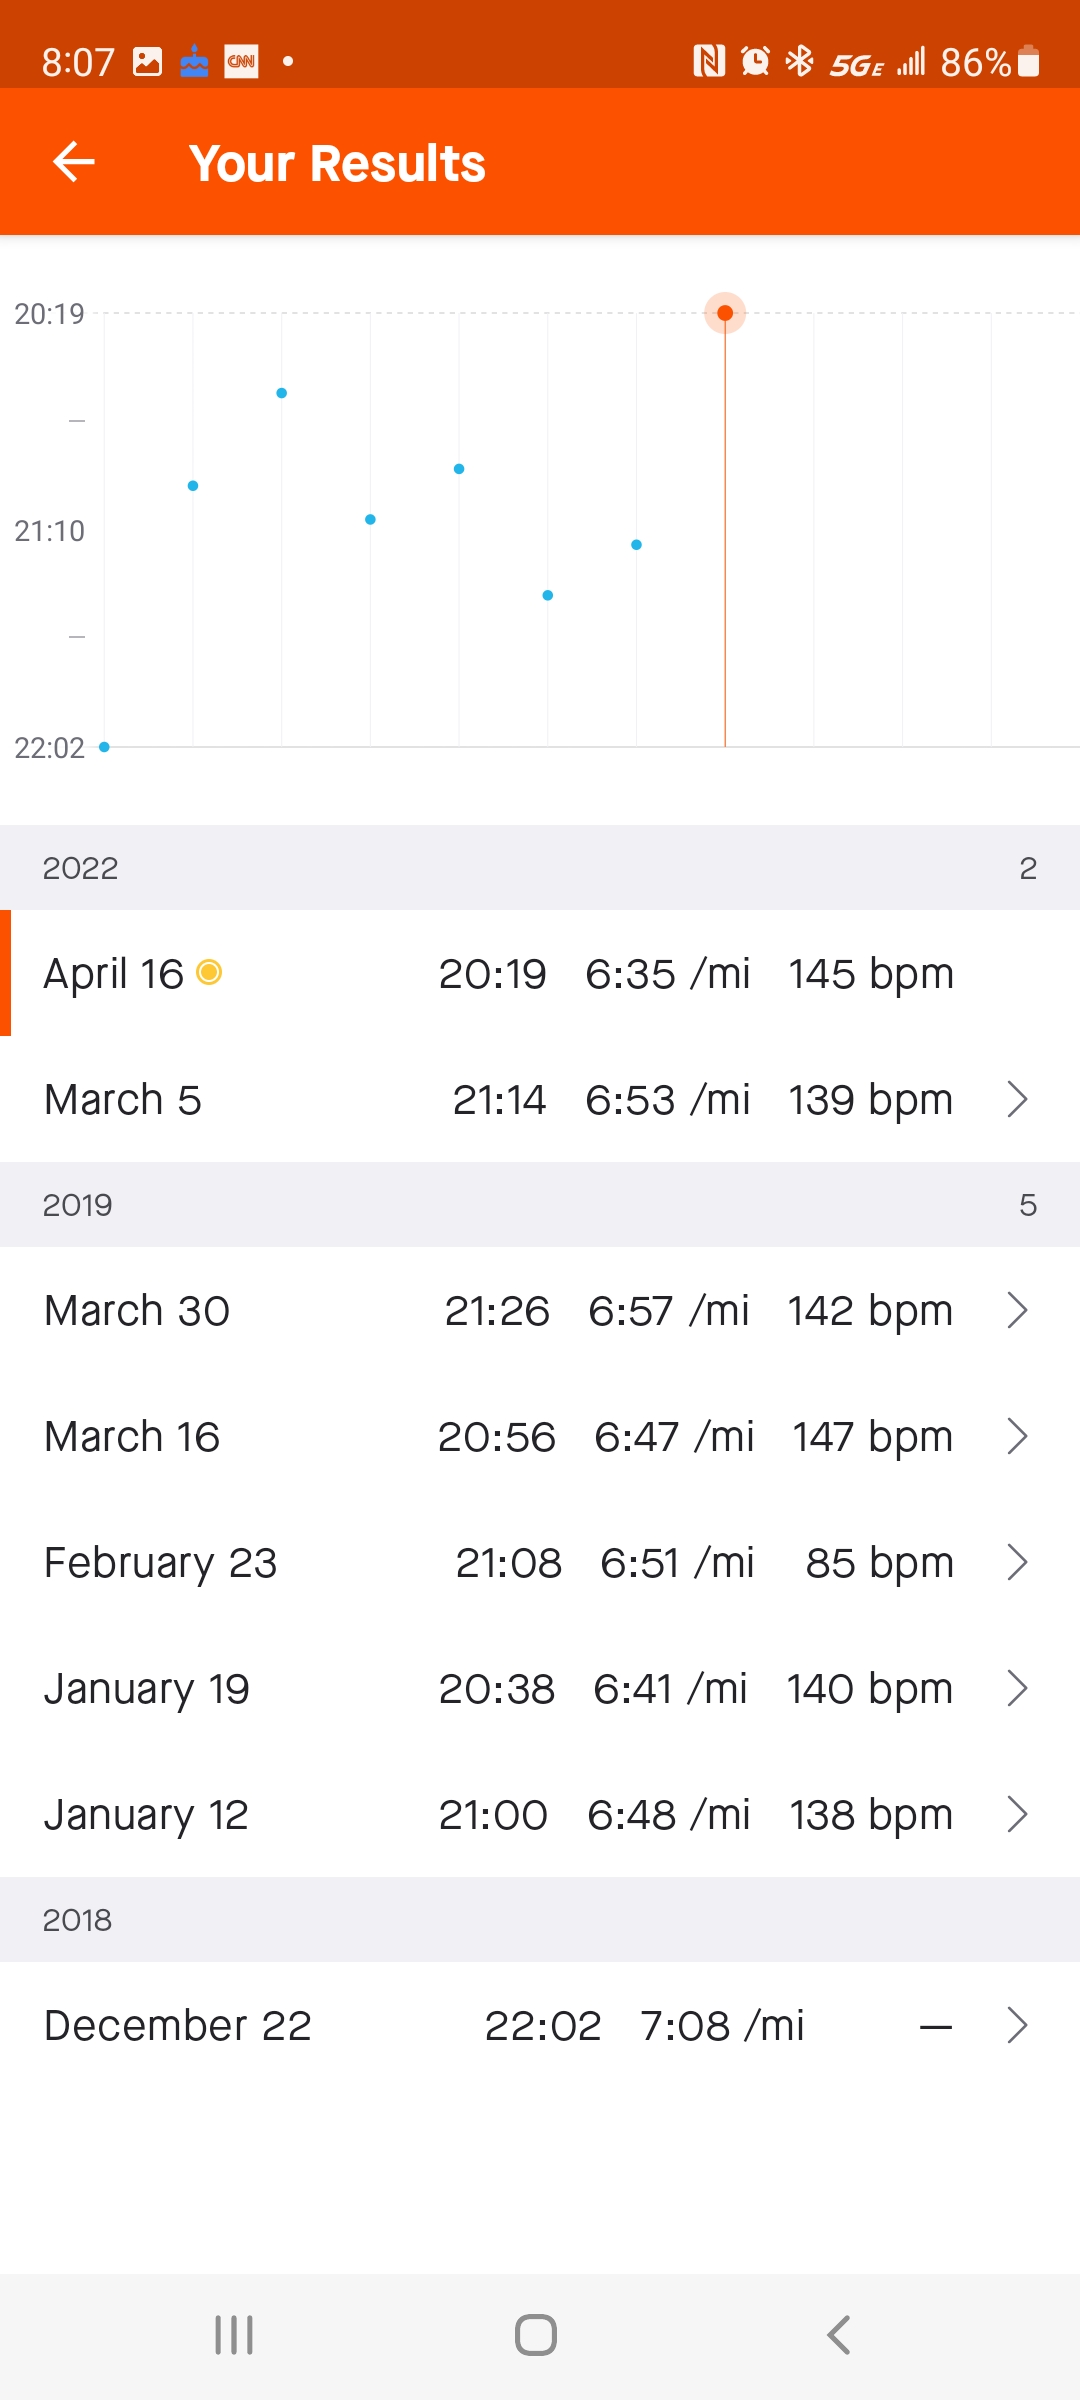This screenshot has height=2400, width=1080.
Task: Open the January 19 result chevron
Action: 1017,1688
